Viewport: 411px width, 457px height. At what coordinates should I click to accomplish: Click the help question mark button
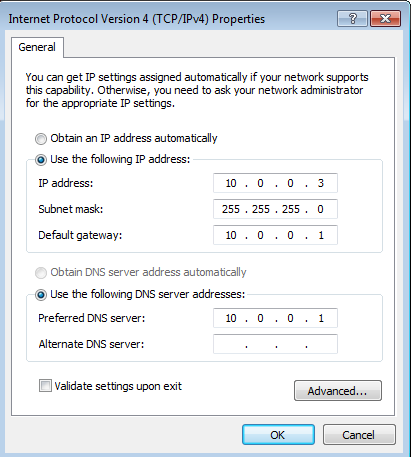pyautogui.click(x=352, y=18)
